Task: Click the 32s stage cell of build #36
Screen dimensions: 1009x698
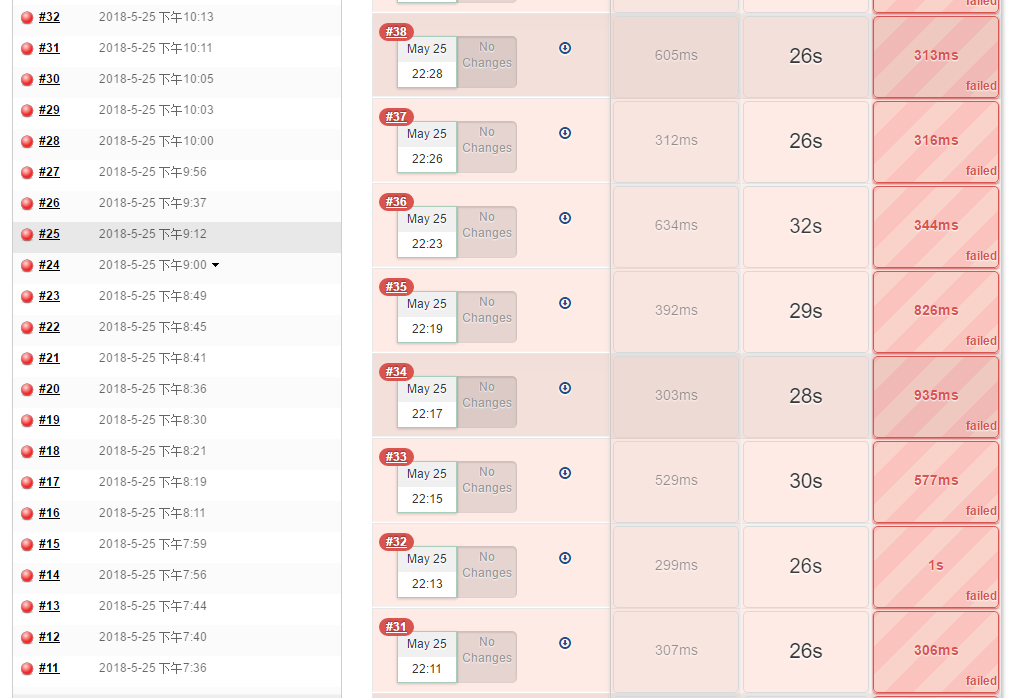Action: 806,226
